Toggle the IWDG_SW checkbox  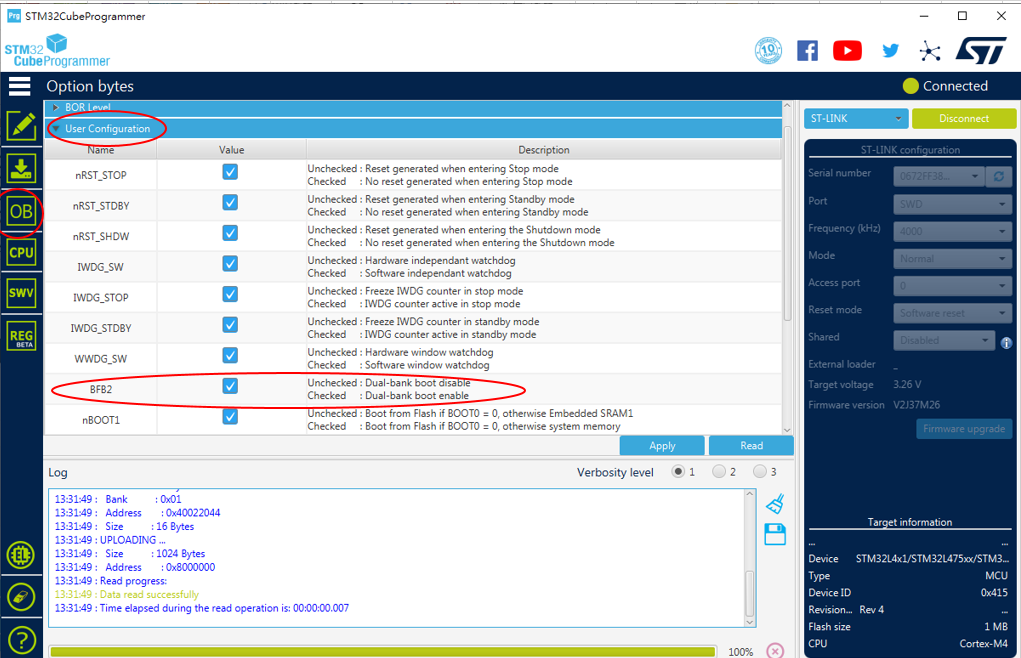coord(230,264)
